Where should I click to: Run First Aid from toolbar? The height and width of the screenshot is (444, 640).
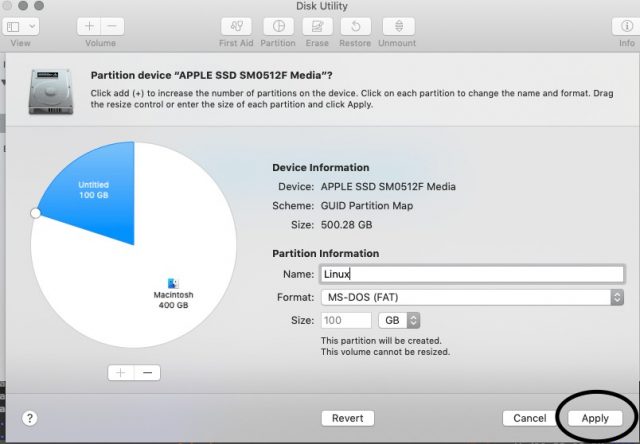pyautogui.click(x=236, y=27)
